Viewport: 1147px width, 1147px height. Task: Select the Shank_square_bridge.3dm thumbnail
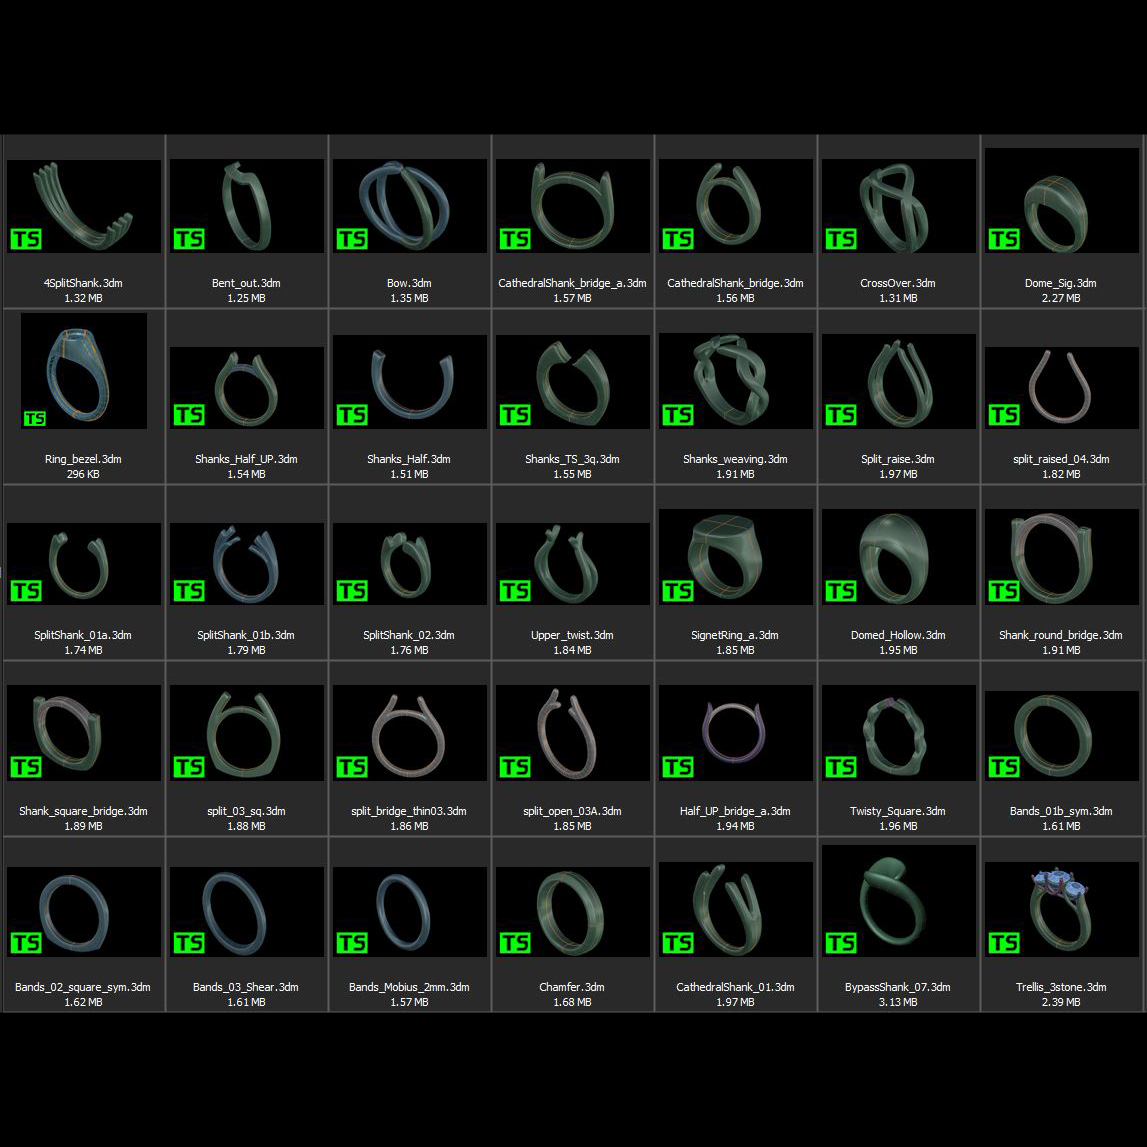pos(83,733)
